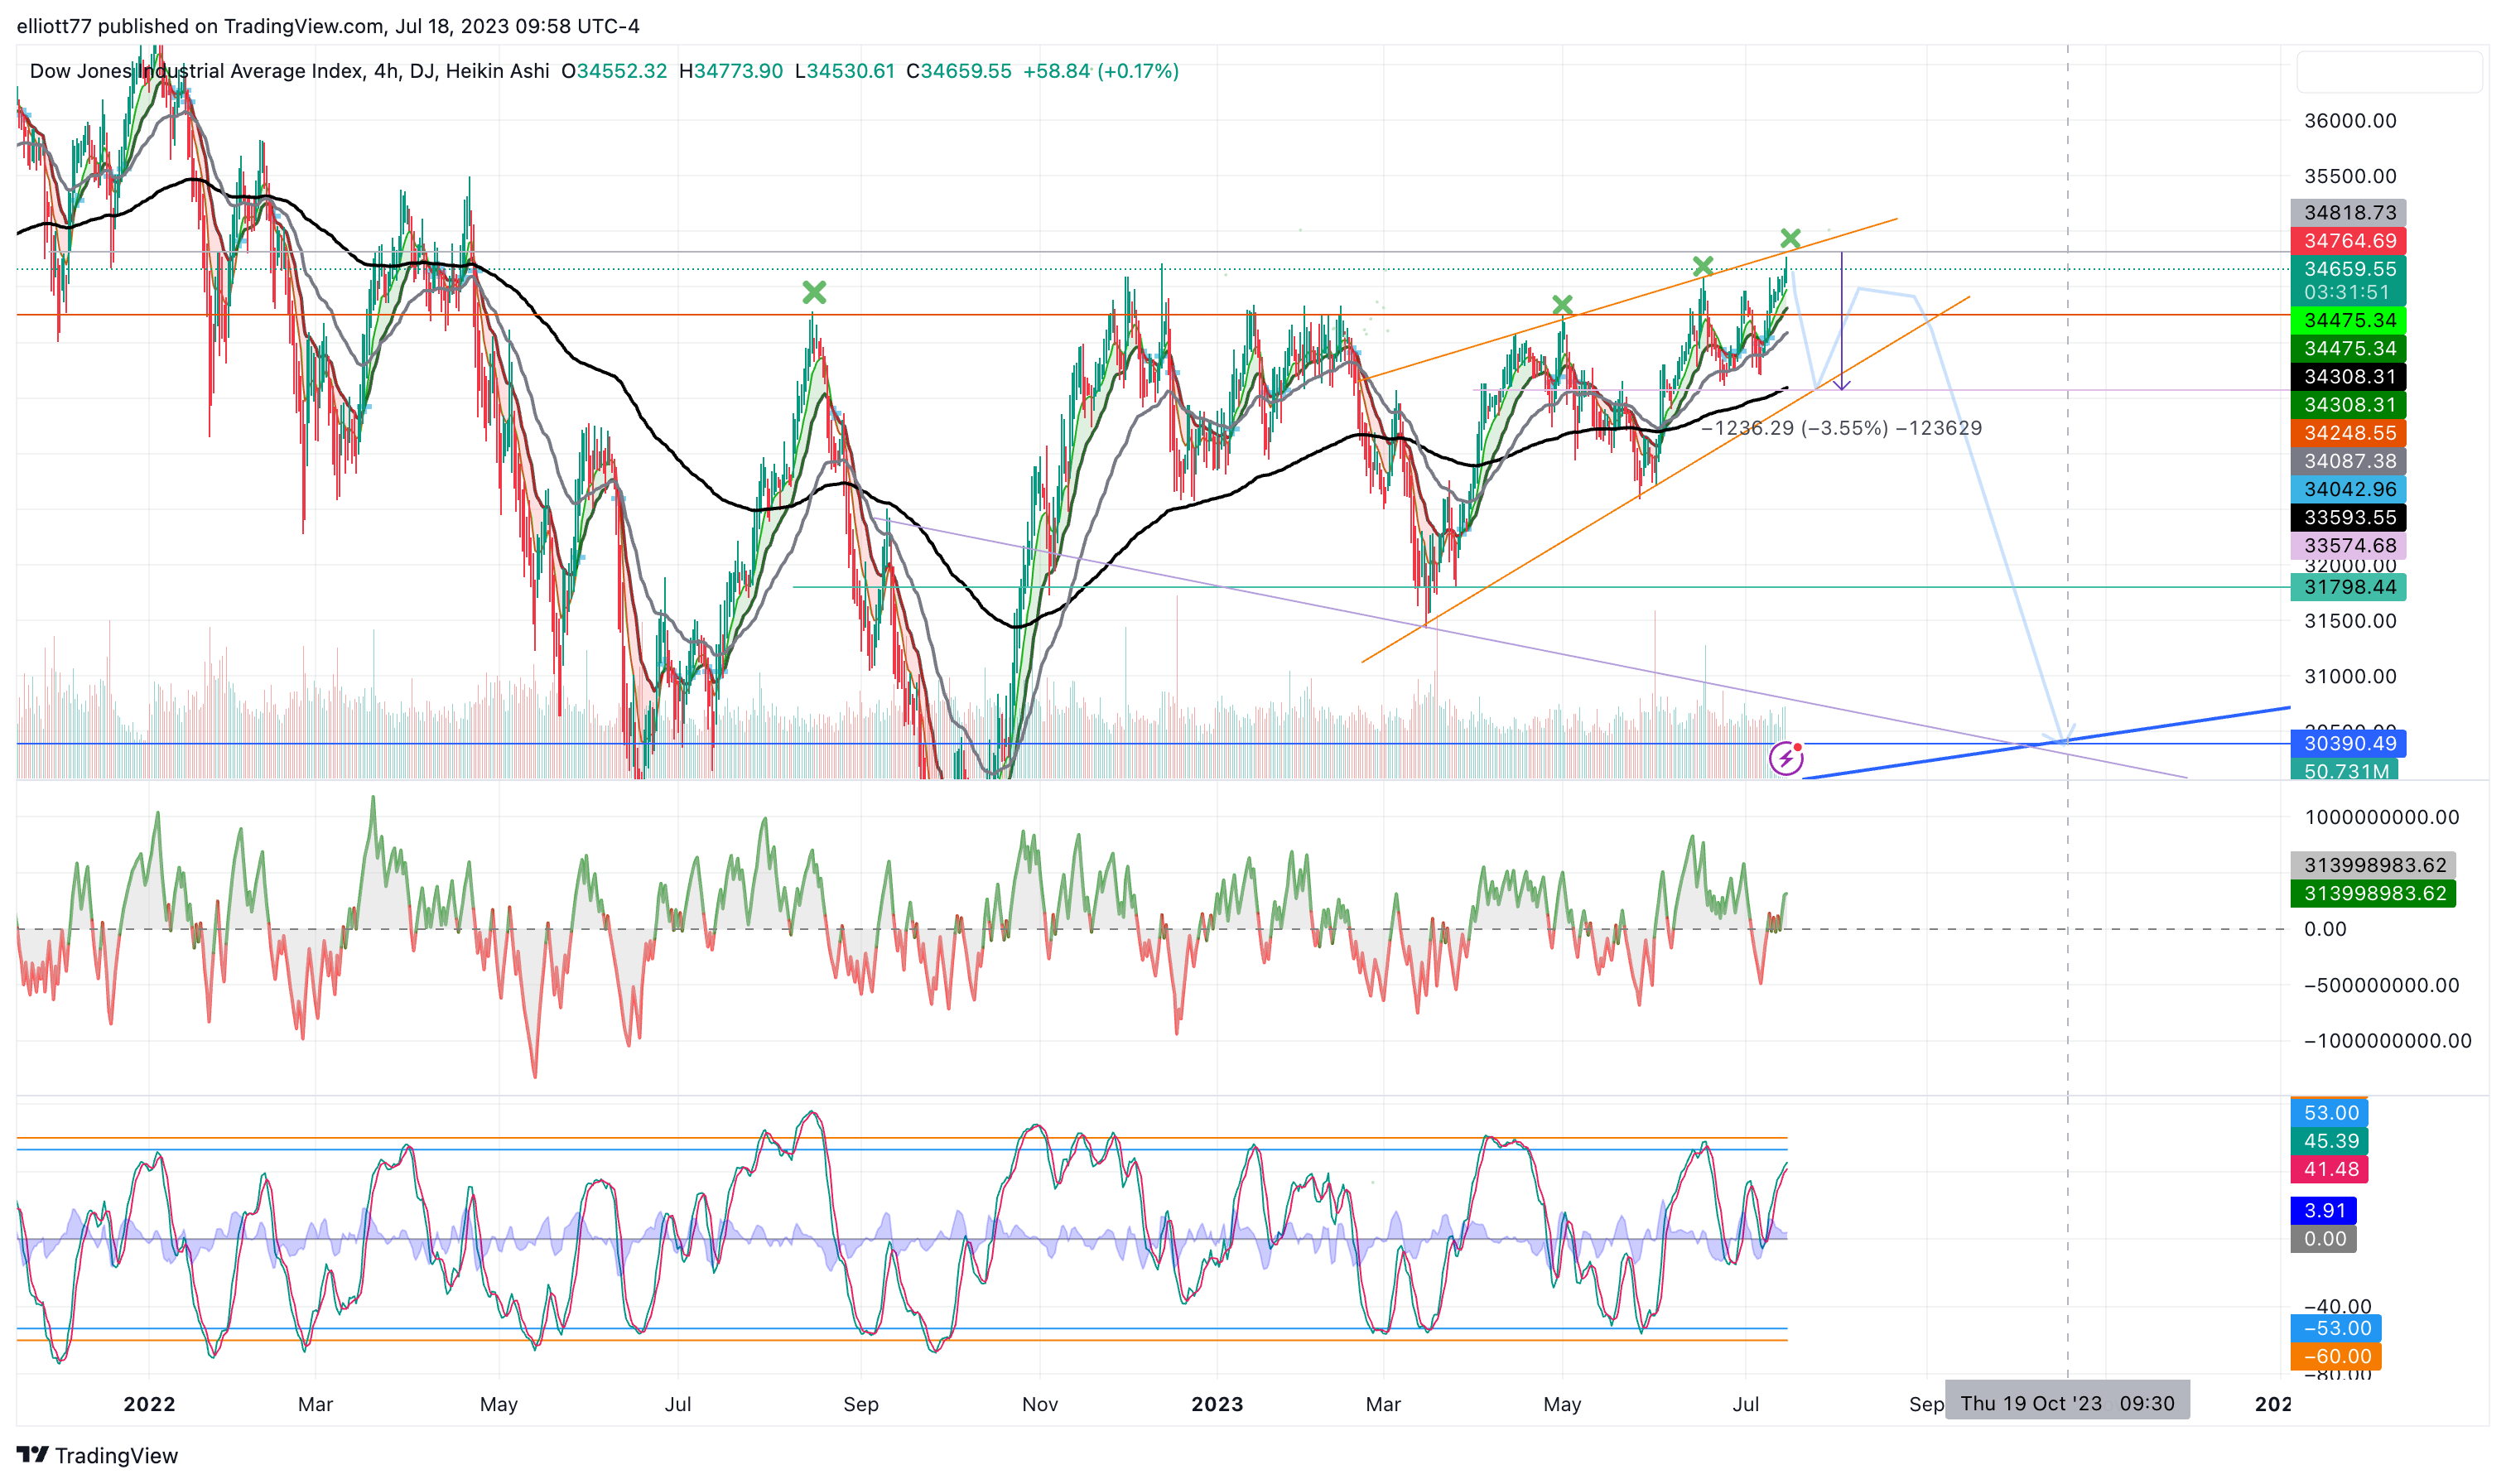Viewport: 2506px width, 1484px height.
Task: Click the 36000.00 price axis label
Action: pyautogui.click(x=2350, y=121)
